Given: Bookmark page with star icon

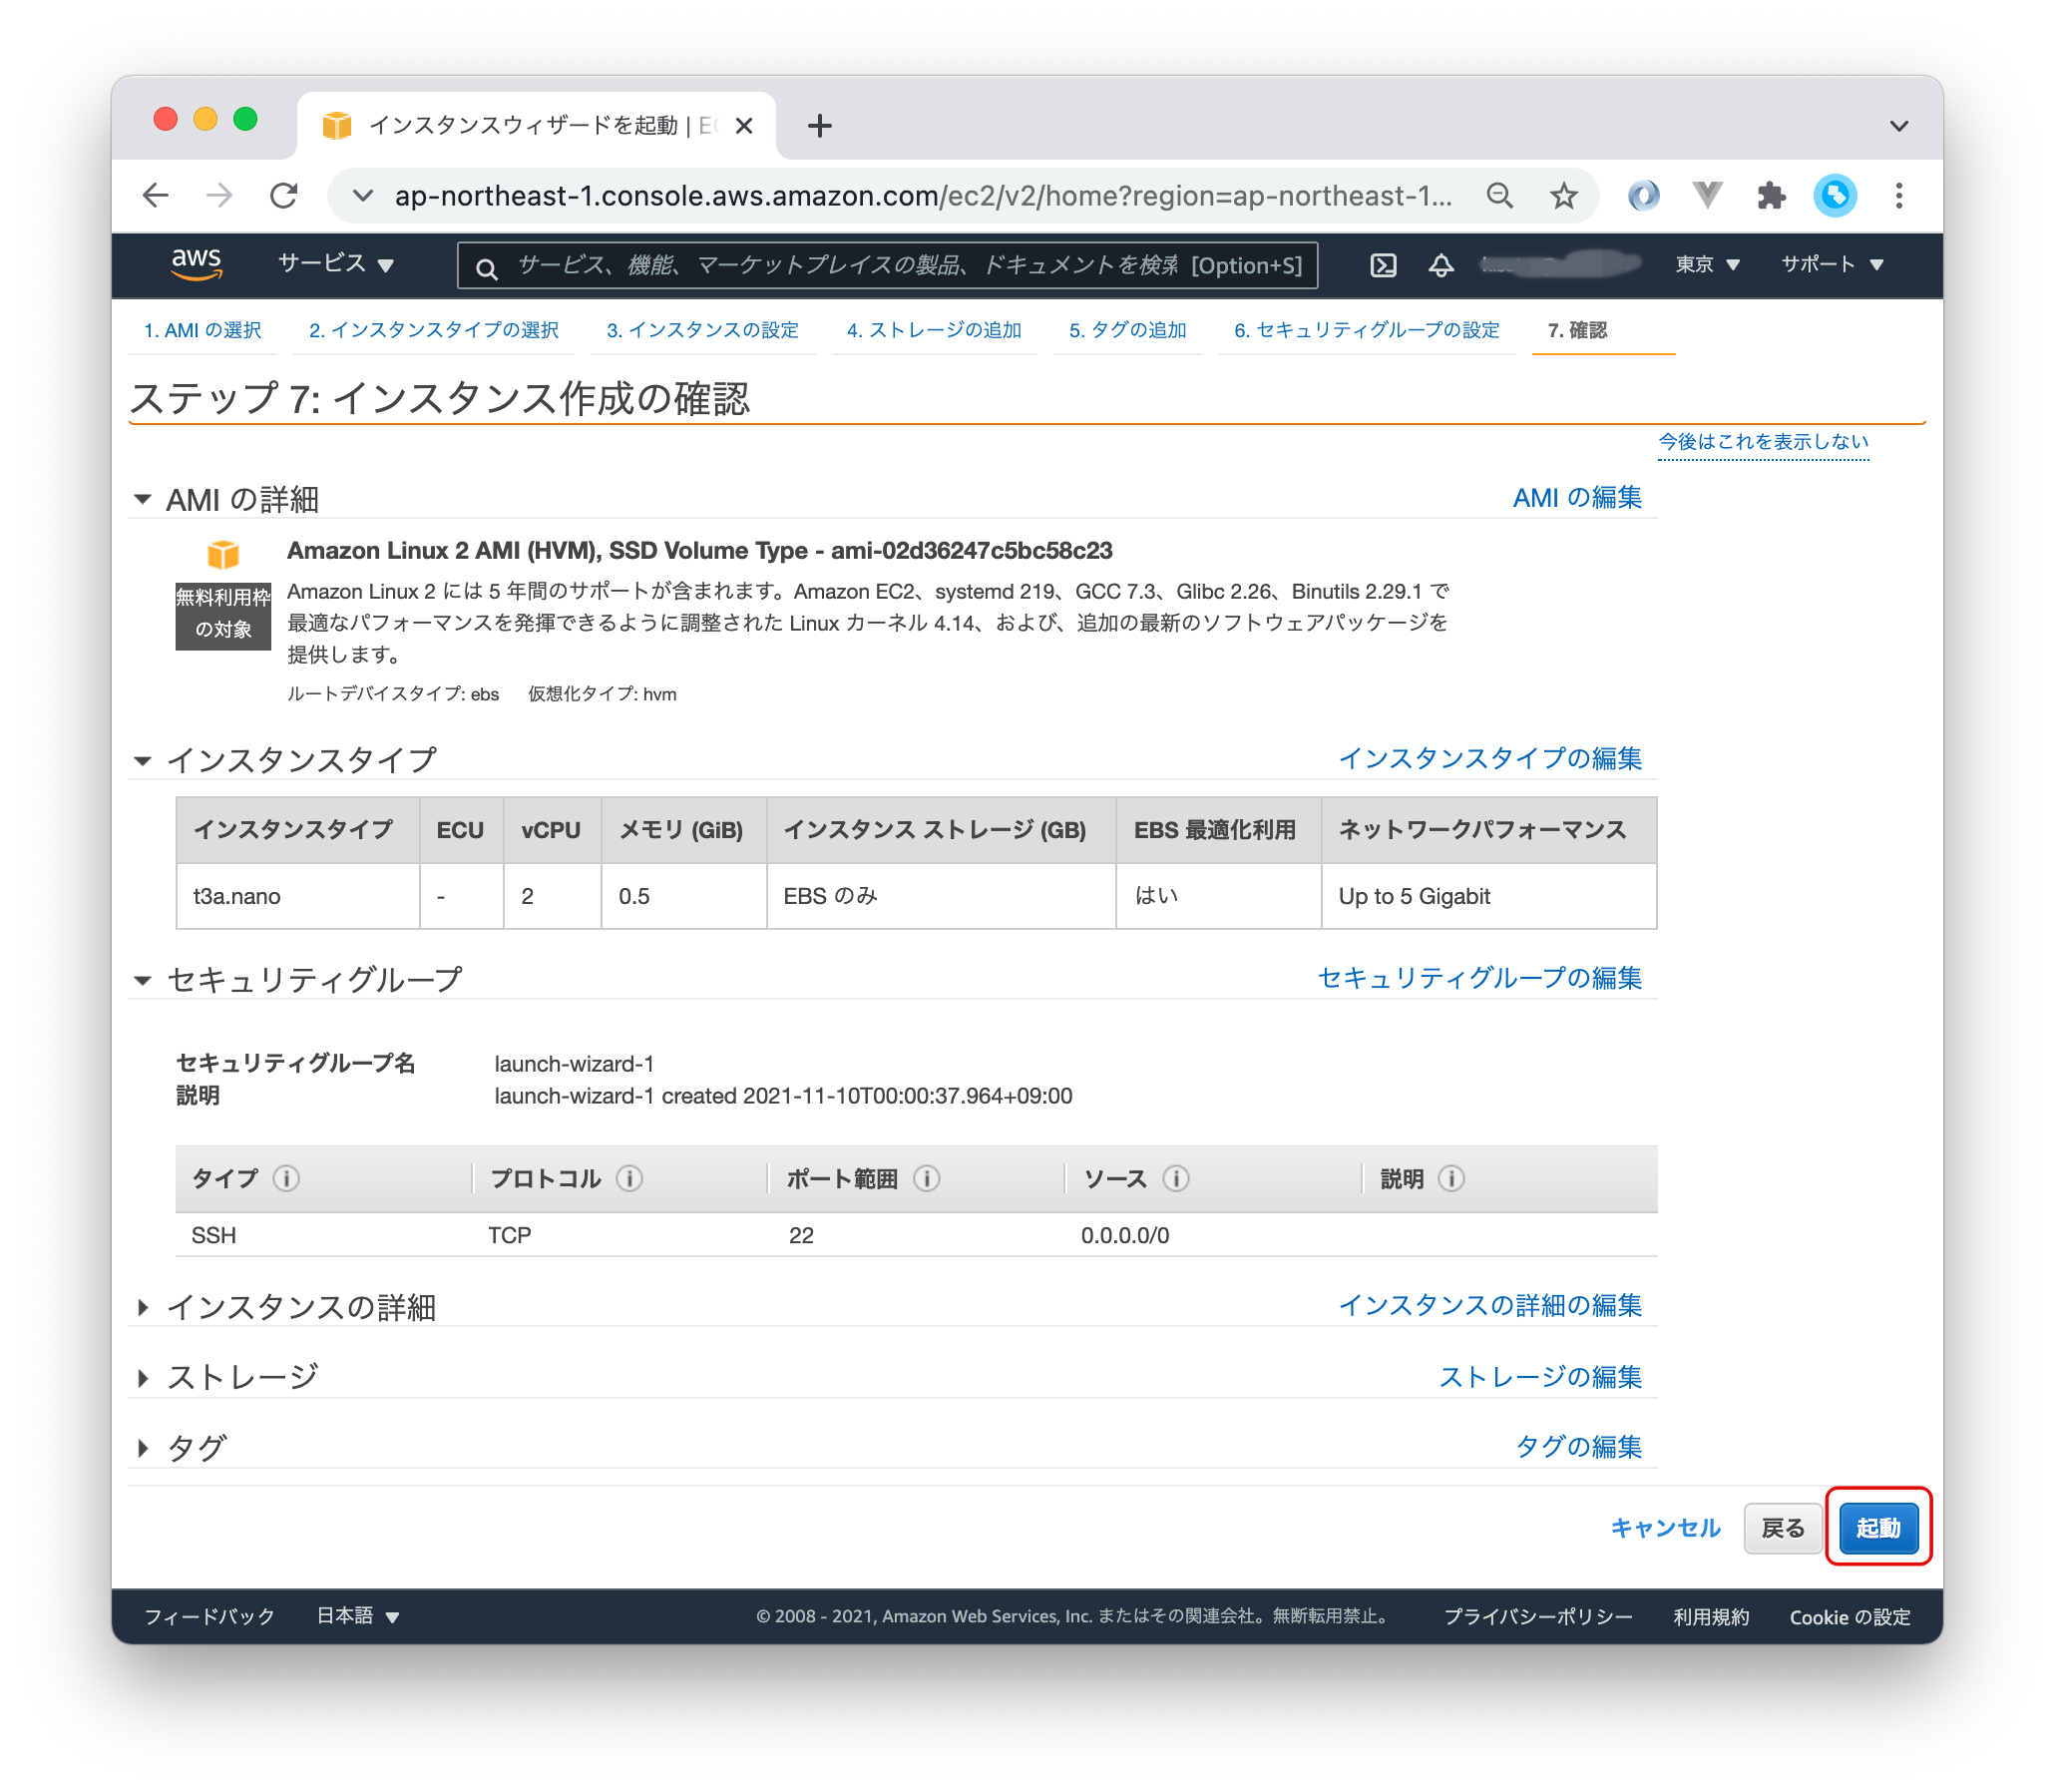Looking at the screenshot, I should (1563, 195).
